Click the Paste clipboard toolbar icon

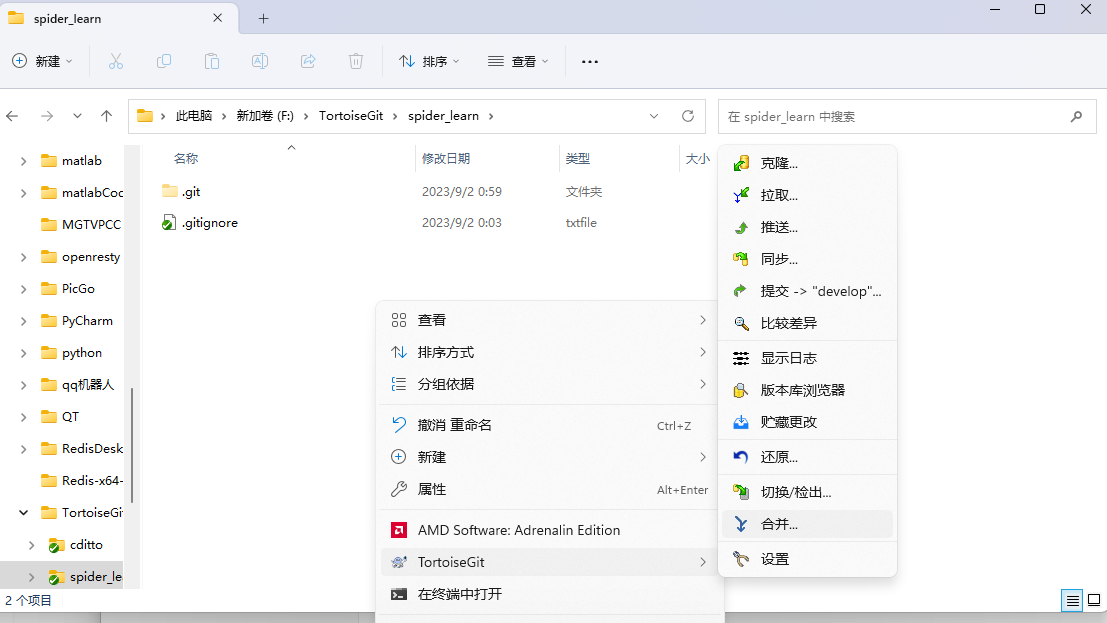click(x=212, y=61)
